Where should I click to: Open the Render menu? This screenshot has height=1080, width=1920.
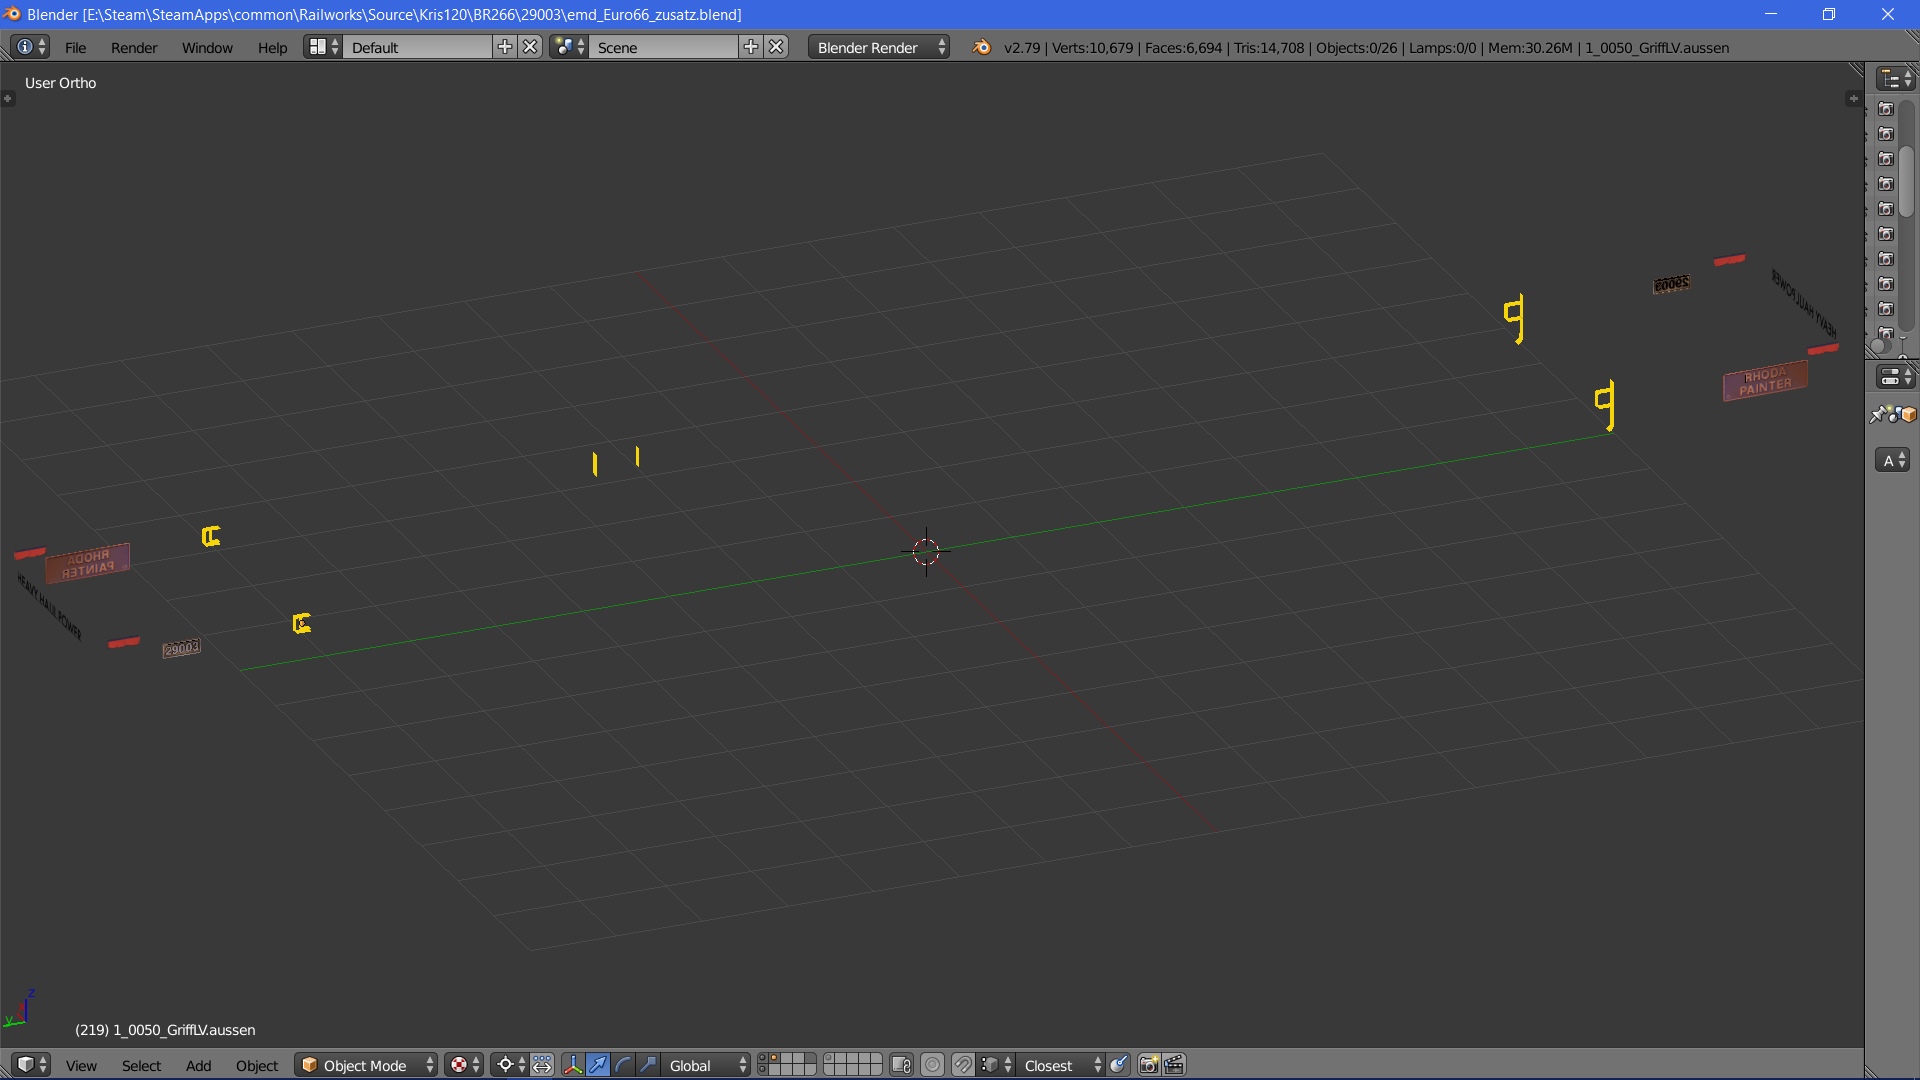133,47
